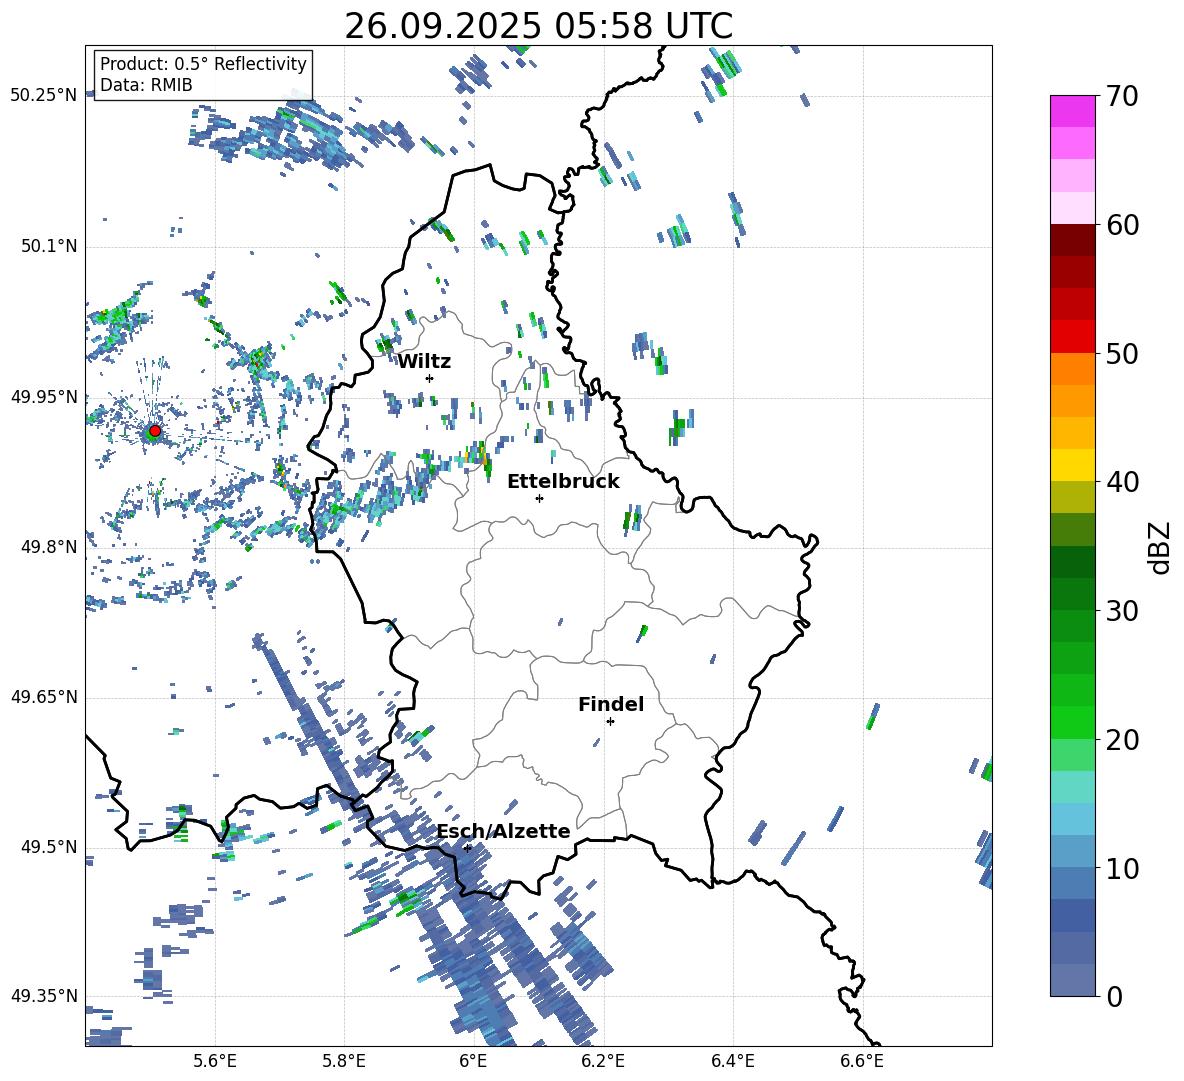Pick the light blue colorbar segment above 10
This screenshot has width=1184, height=1081.
(1072, 852)
